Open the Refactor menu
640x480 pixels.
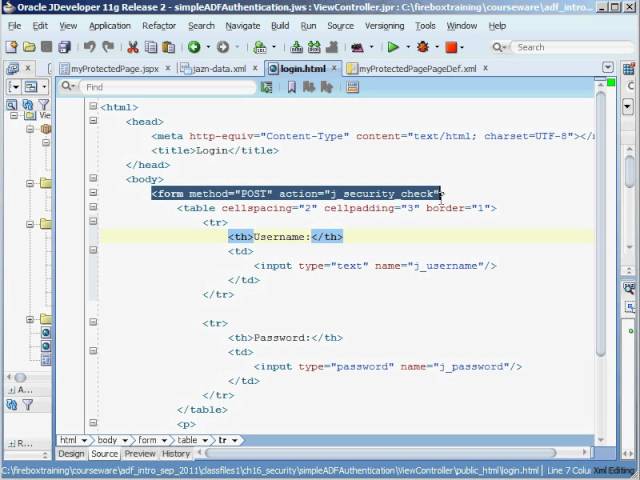coord(159,26)
